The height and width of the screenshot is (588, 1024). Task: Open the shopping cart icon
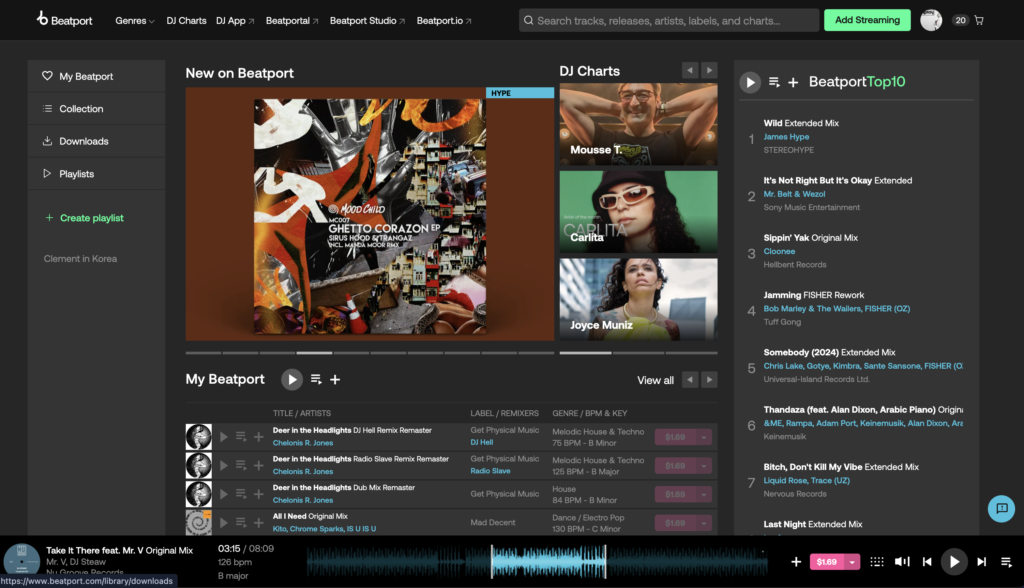pos(979,20)
